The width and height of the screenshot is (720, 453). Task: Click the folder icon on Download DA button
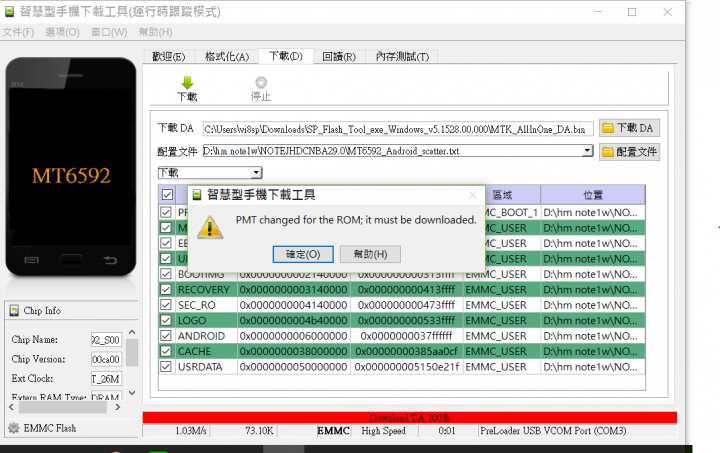coord(608,128)
